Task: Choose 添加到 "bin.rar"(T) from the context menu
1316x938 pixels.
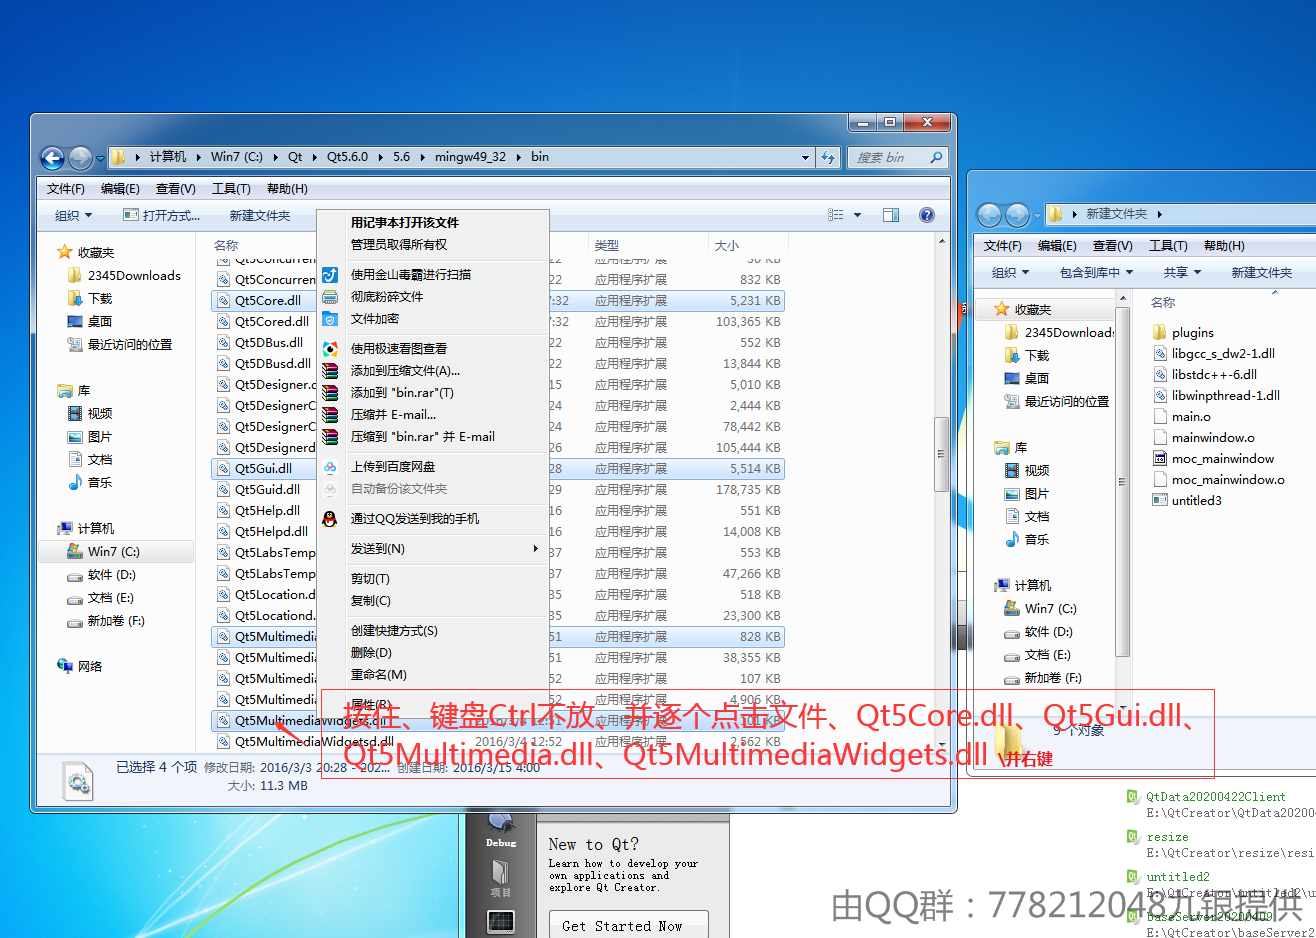Action: tap(402, 393)
